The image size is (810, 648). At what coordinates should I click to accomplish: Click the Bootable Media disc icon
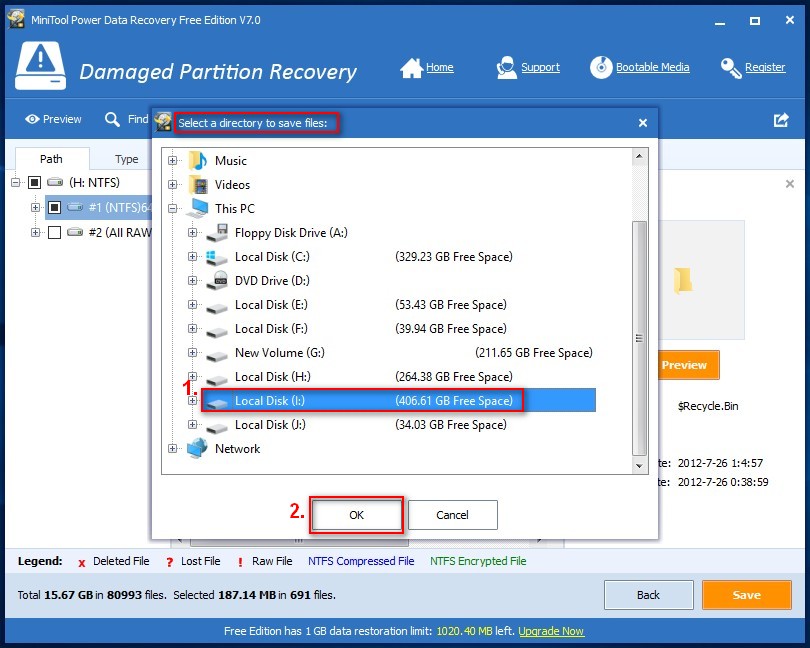tap(601, 67)
